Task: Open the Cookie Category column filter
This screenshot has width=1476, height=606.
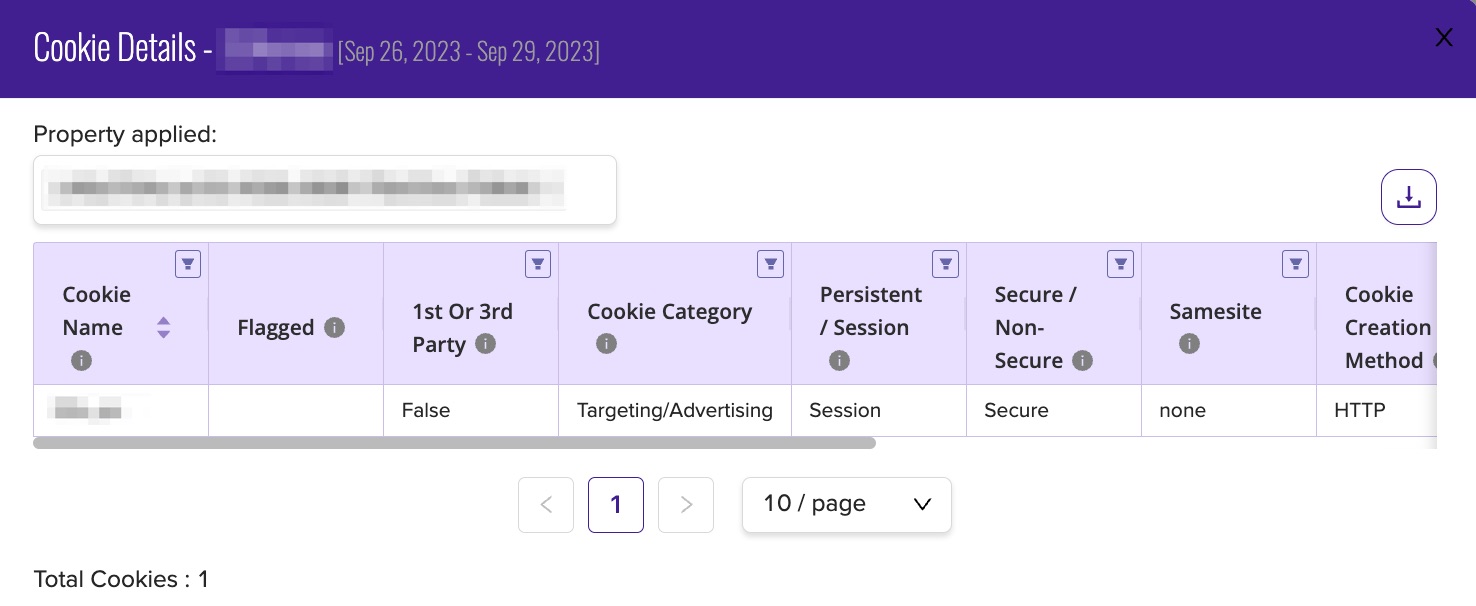Action: click(x=770, y=264)
